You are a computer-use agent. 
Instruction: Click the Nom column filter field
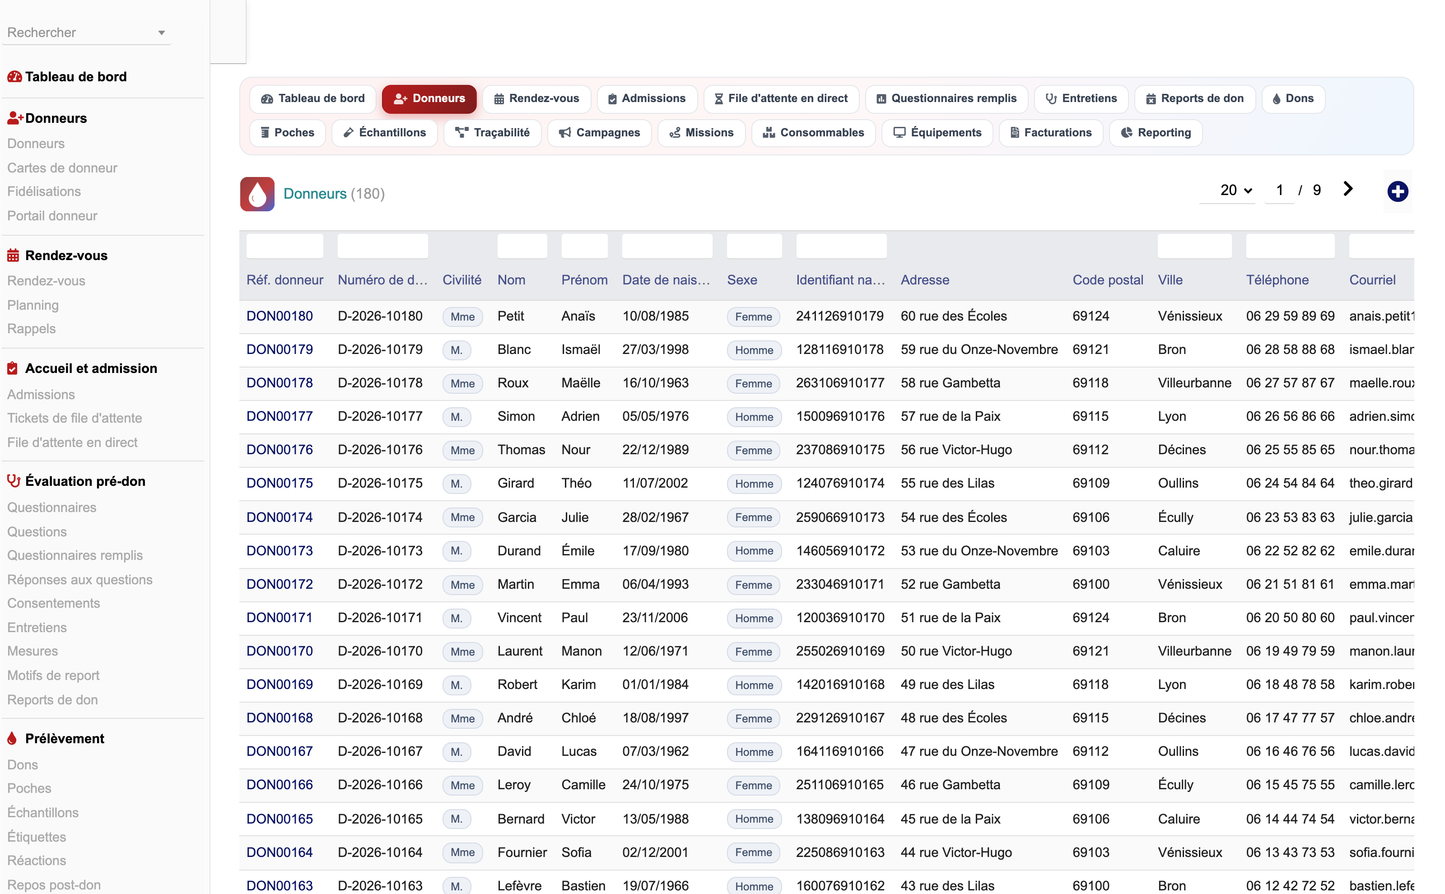522,246
